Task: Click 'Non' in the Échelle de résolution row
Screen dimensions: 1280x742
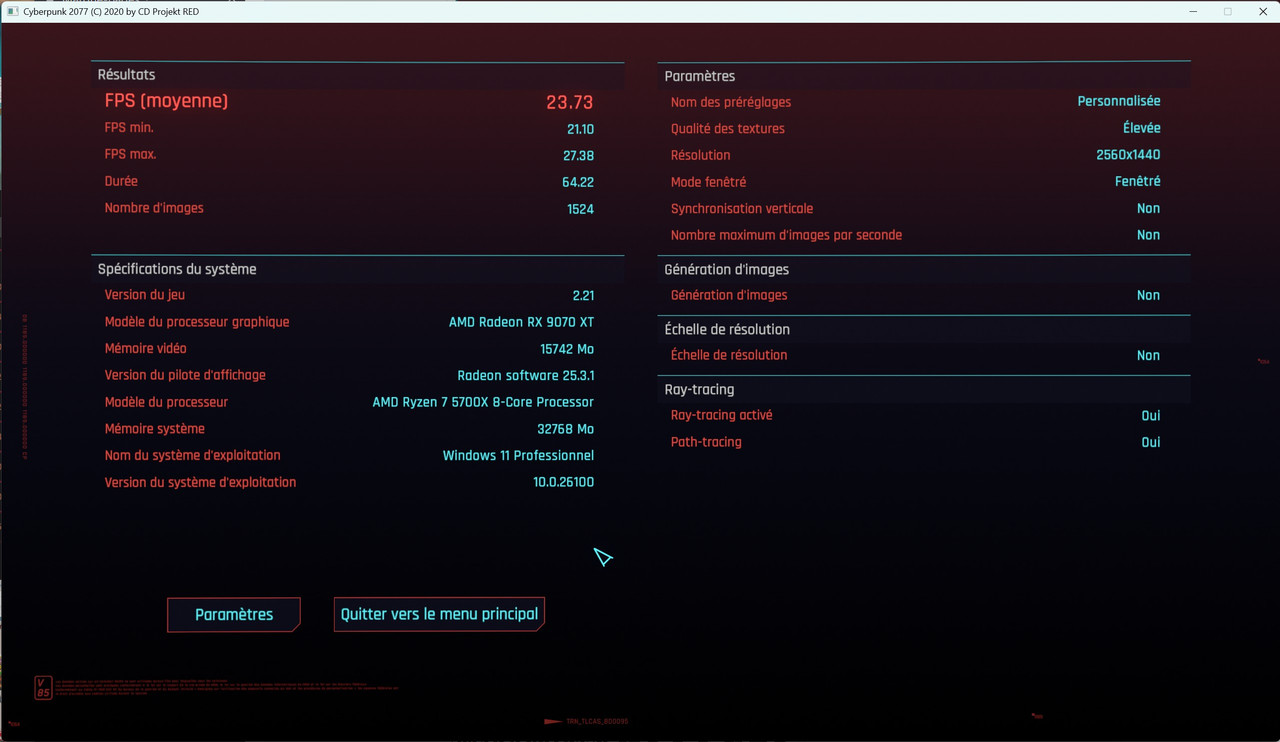Action: click(x=1148, y=355)
